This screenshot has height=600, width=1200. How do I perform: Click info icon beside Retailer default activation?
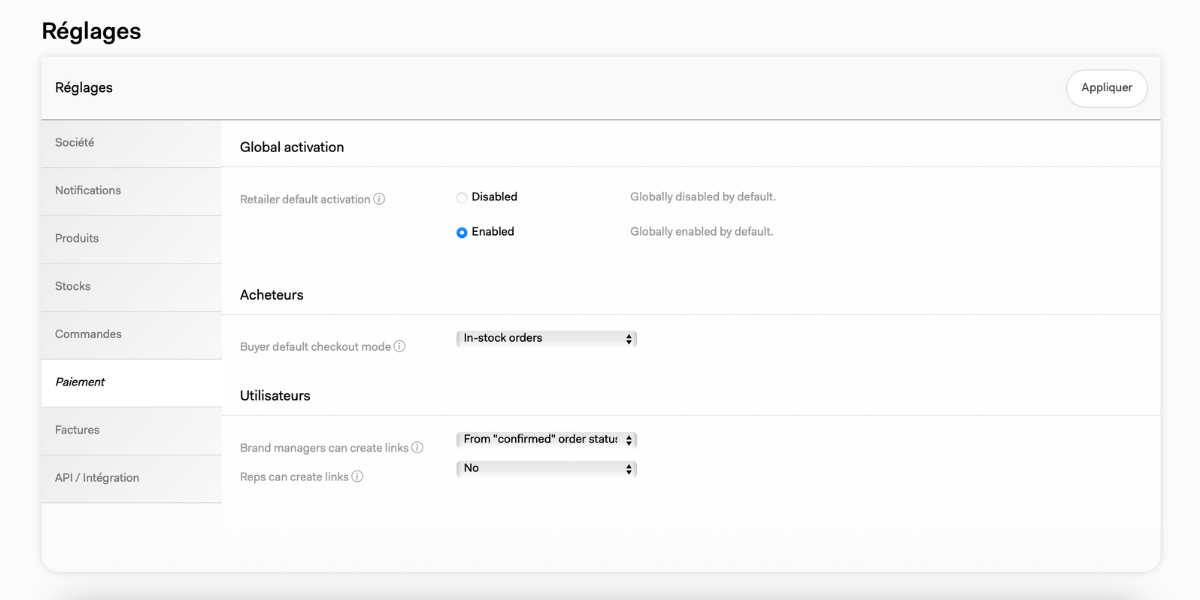click(x=379, y=199)
